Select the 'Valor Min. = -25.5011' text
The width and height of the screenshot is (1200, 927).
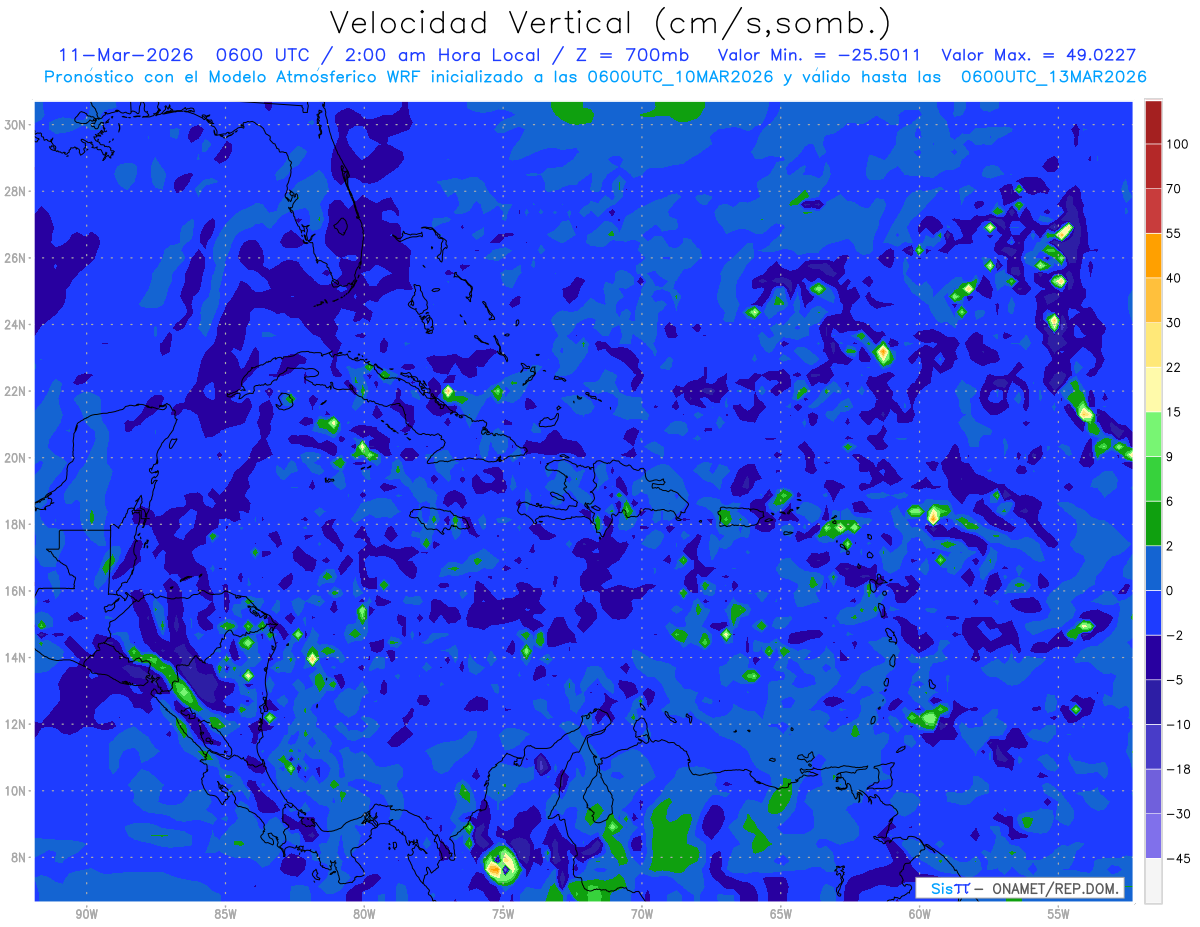click(820, 55)
